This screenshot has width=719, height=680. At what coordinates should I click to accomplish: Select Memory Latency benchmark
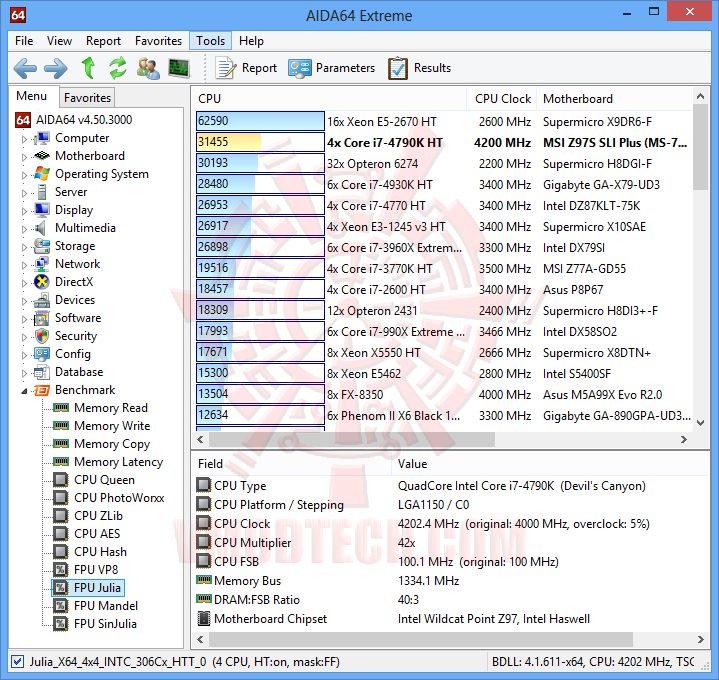click(118, 462)
